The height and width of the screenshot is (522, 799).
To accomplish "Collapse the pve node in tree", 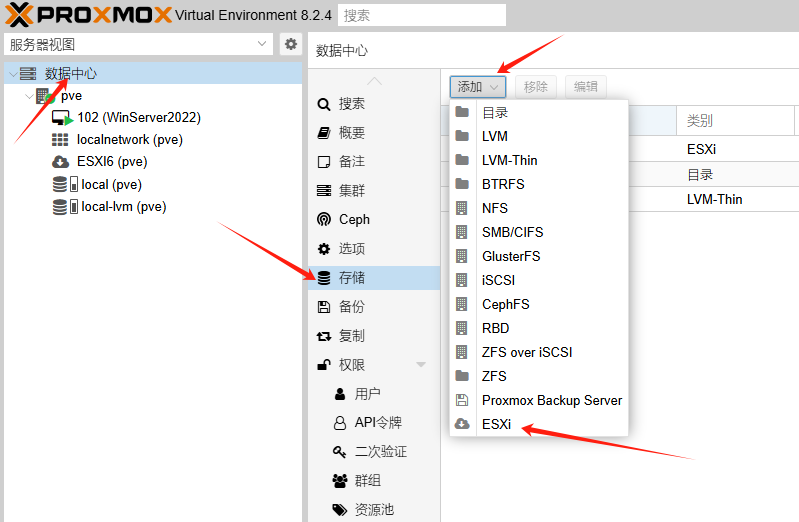I will tap(27, 97).
